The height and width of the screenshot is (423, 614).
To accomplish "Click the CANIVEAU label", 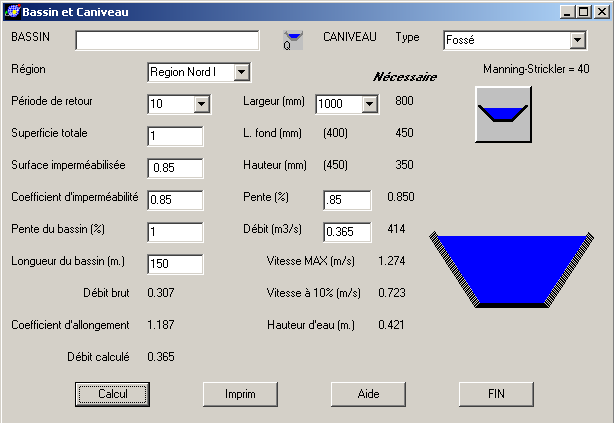I will (349, 37).
